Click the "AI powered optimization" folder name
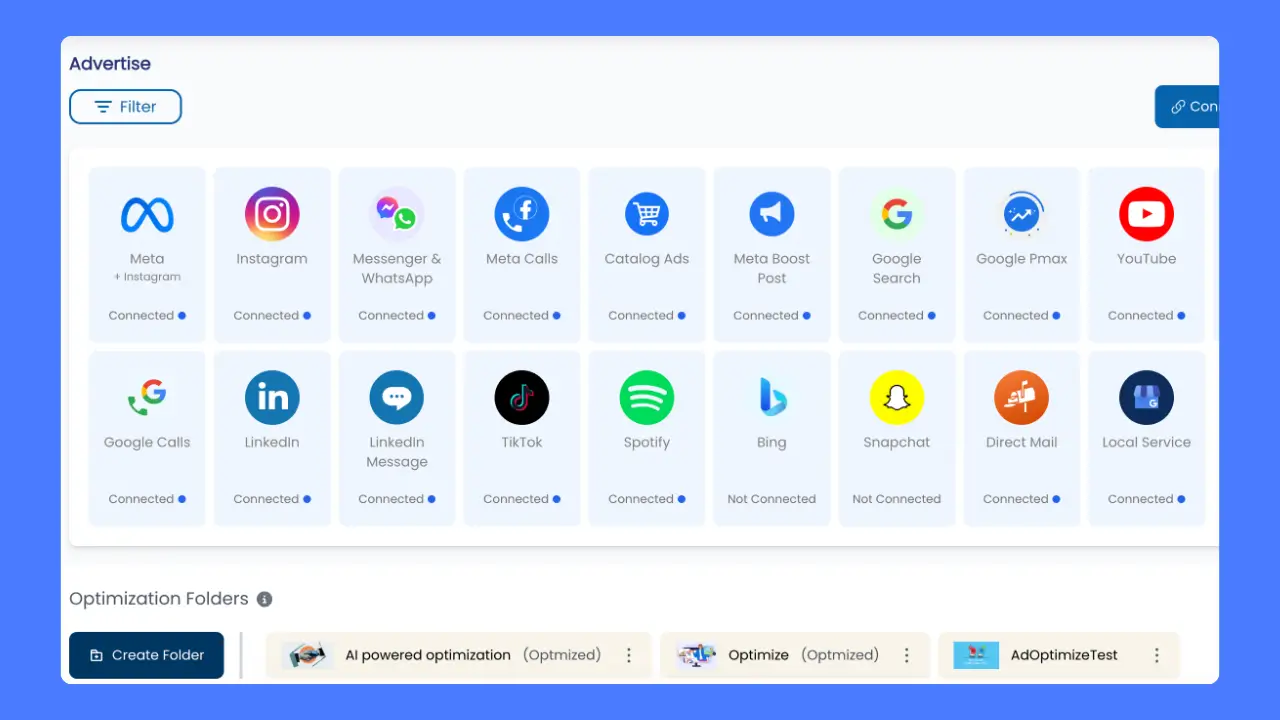This screenshot has height=720, width=1280. tap(428, 655)
